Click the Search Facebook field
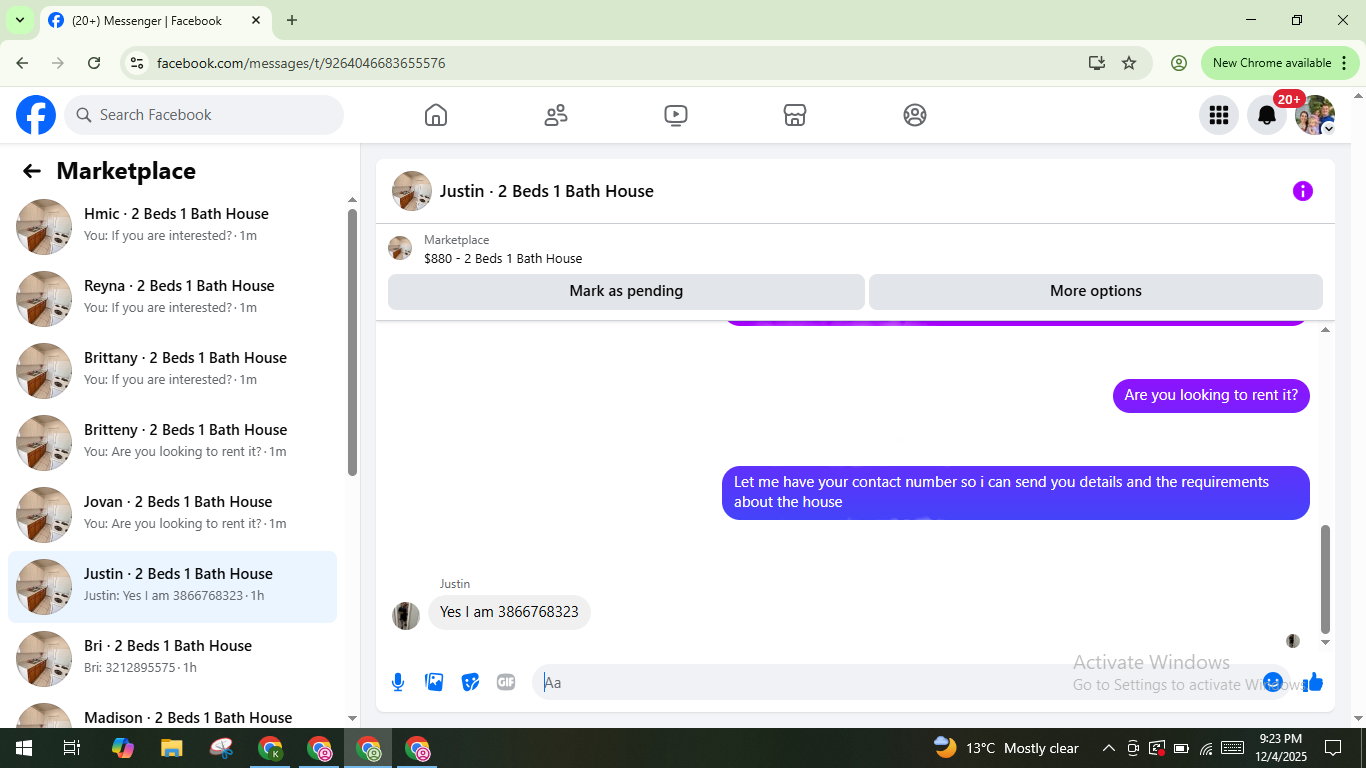This screenshot has height=768, width=1366. click(204, 115)
